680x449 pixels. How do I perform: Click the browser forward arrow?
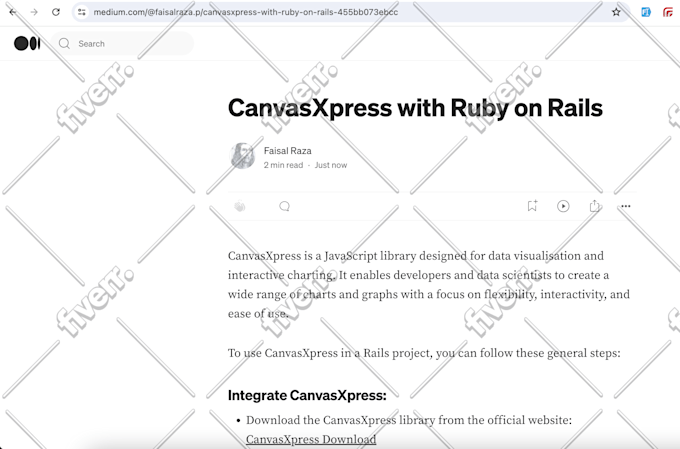pos(34,12)
